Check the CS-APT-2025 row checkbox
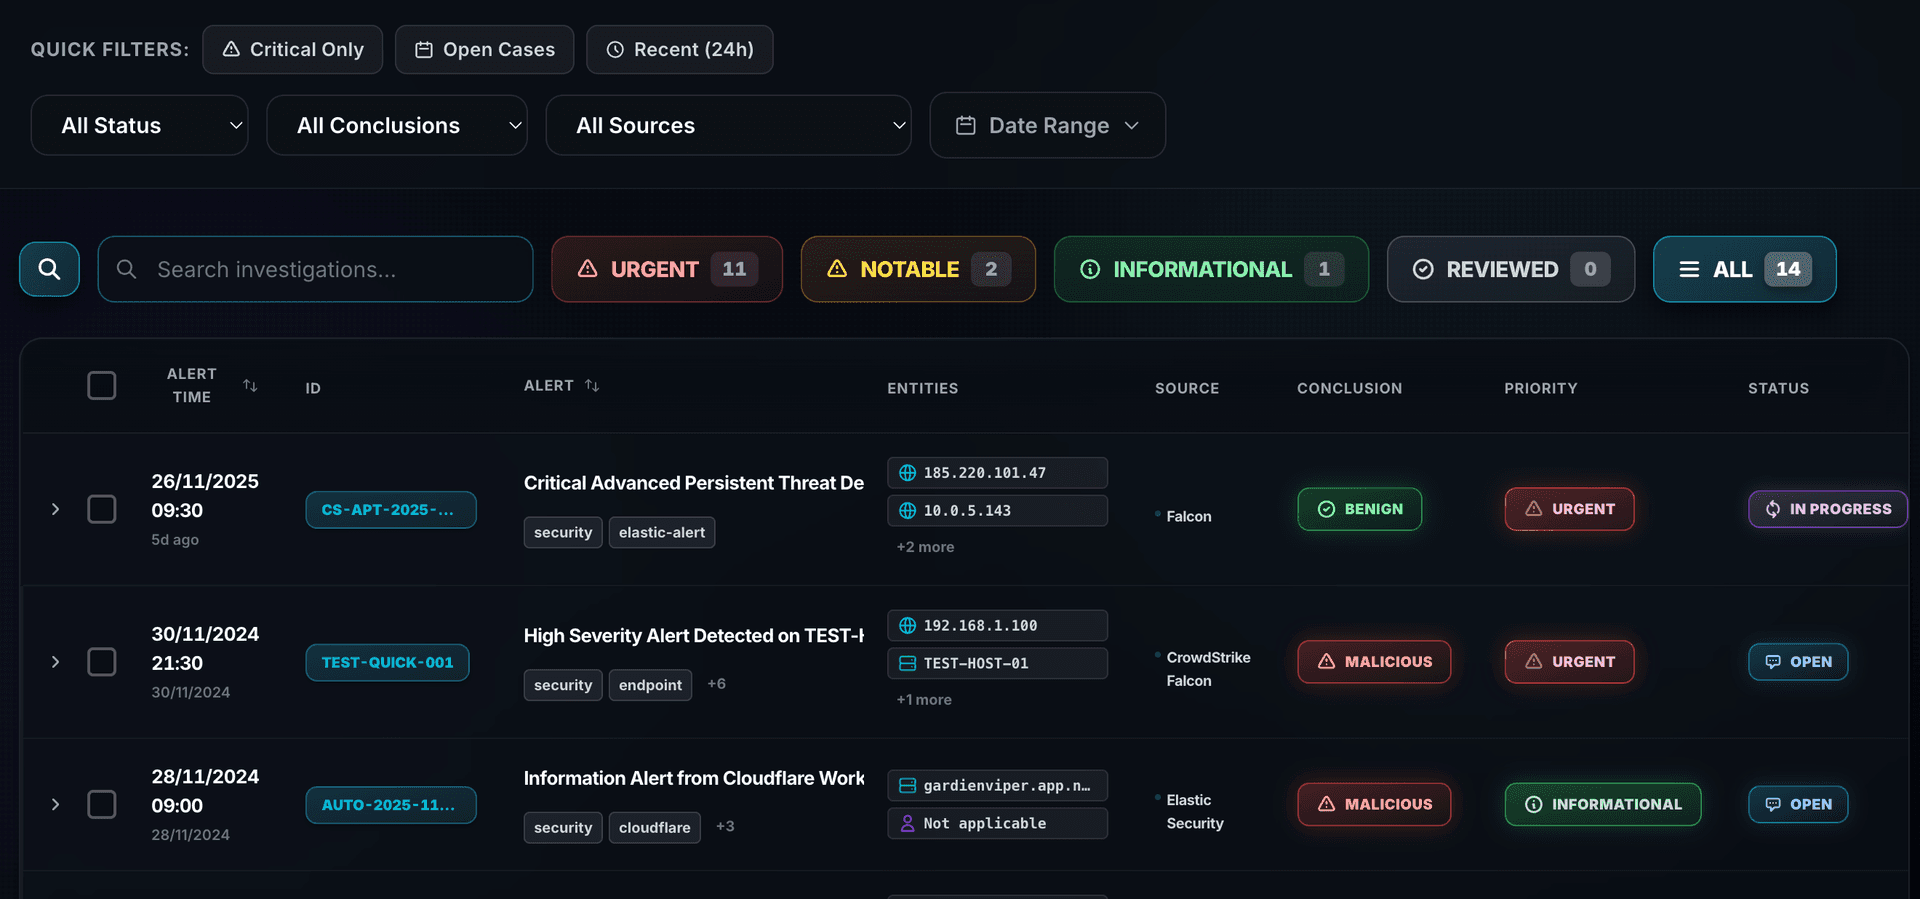This screenshot has width=1920, height=899. pos(102,509)
